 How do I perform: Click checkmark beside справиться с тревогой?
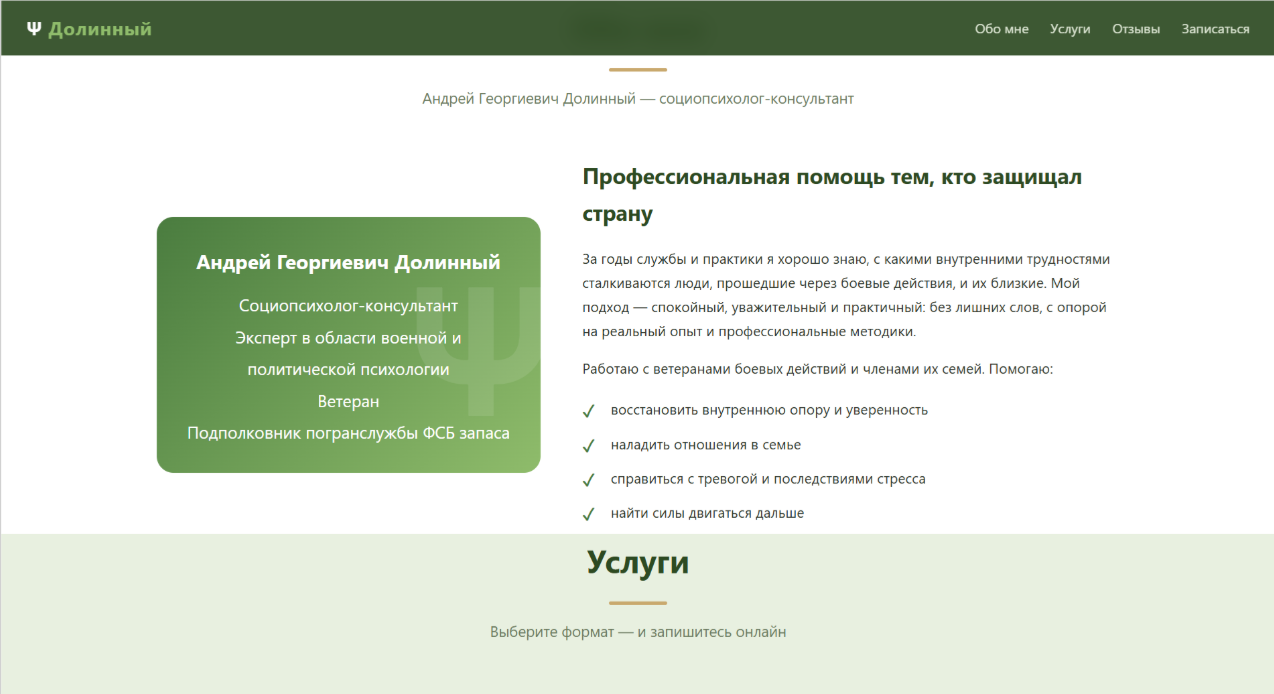click(589, 480)
